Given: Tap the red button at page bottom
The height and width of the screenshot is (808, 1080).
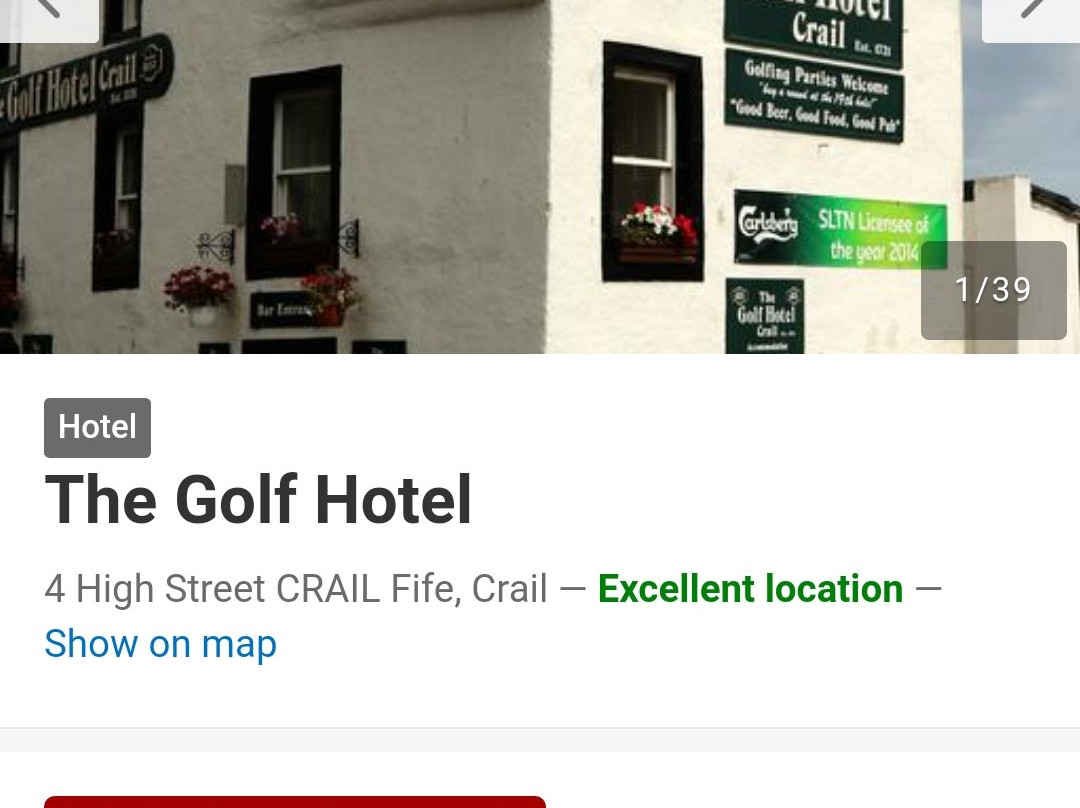Looking at the screenshot, I should point(295,802).
